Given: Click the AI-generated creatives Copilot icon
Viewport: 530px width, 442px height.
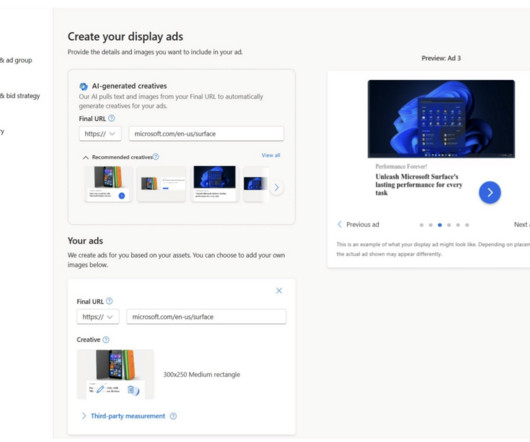Looking at the screenshot, I should click(83, 87).
